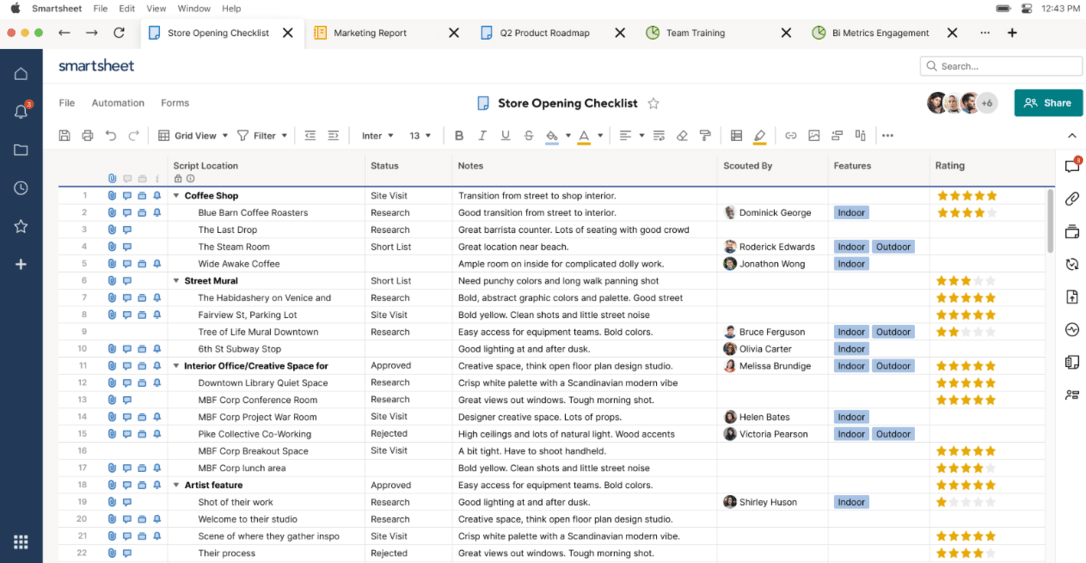Viewport: 1086px width, 563px height.
Task: Undo the last action
Action: point(111,136)
